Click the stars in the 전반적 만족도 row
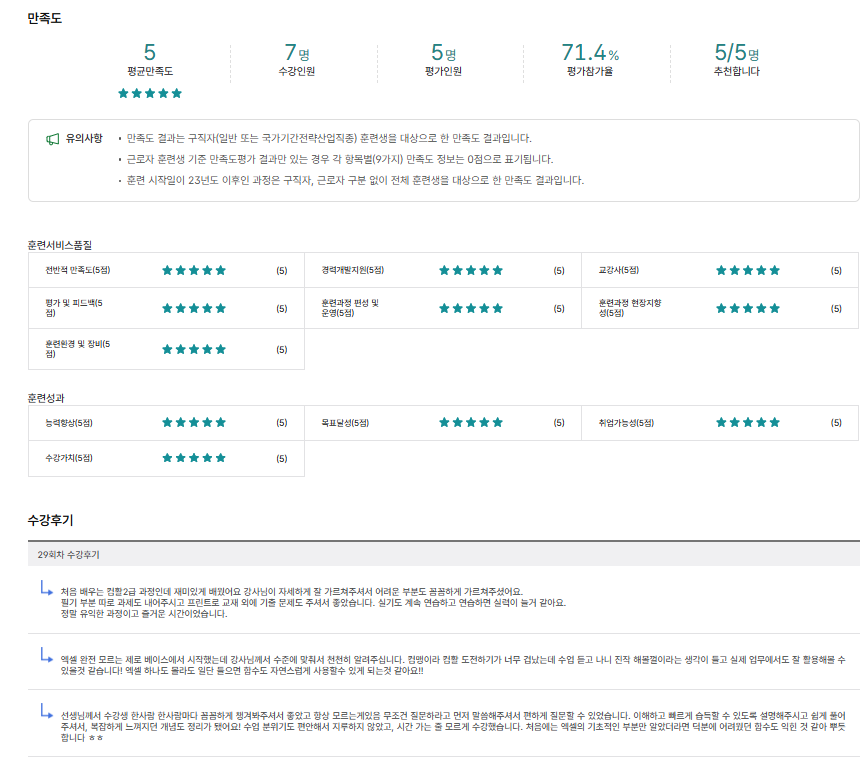The height and width of the screenshot is (777, 866). tap(194, 270)
